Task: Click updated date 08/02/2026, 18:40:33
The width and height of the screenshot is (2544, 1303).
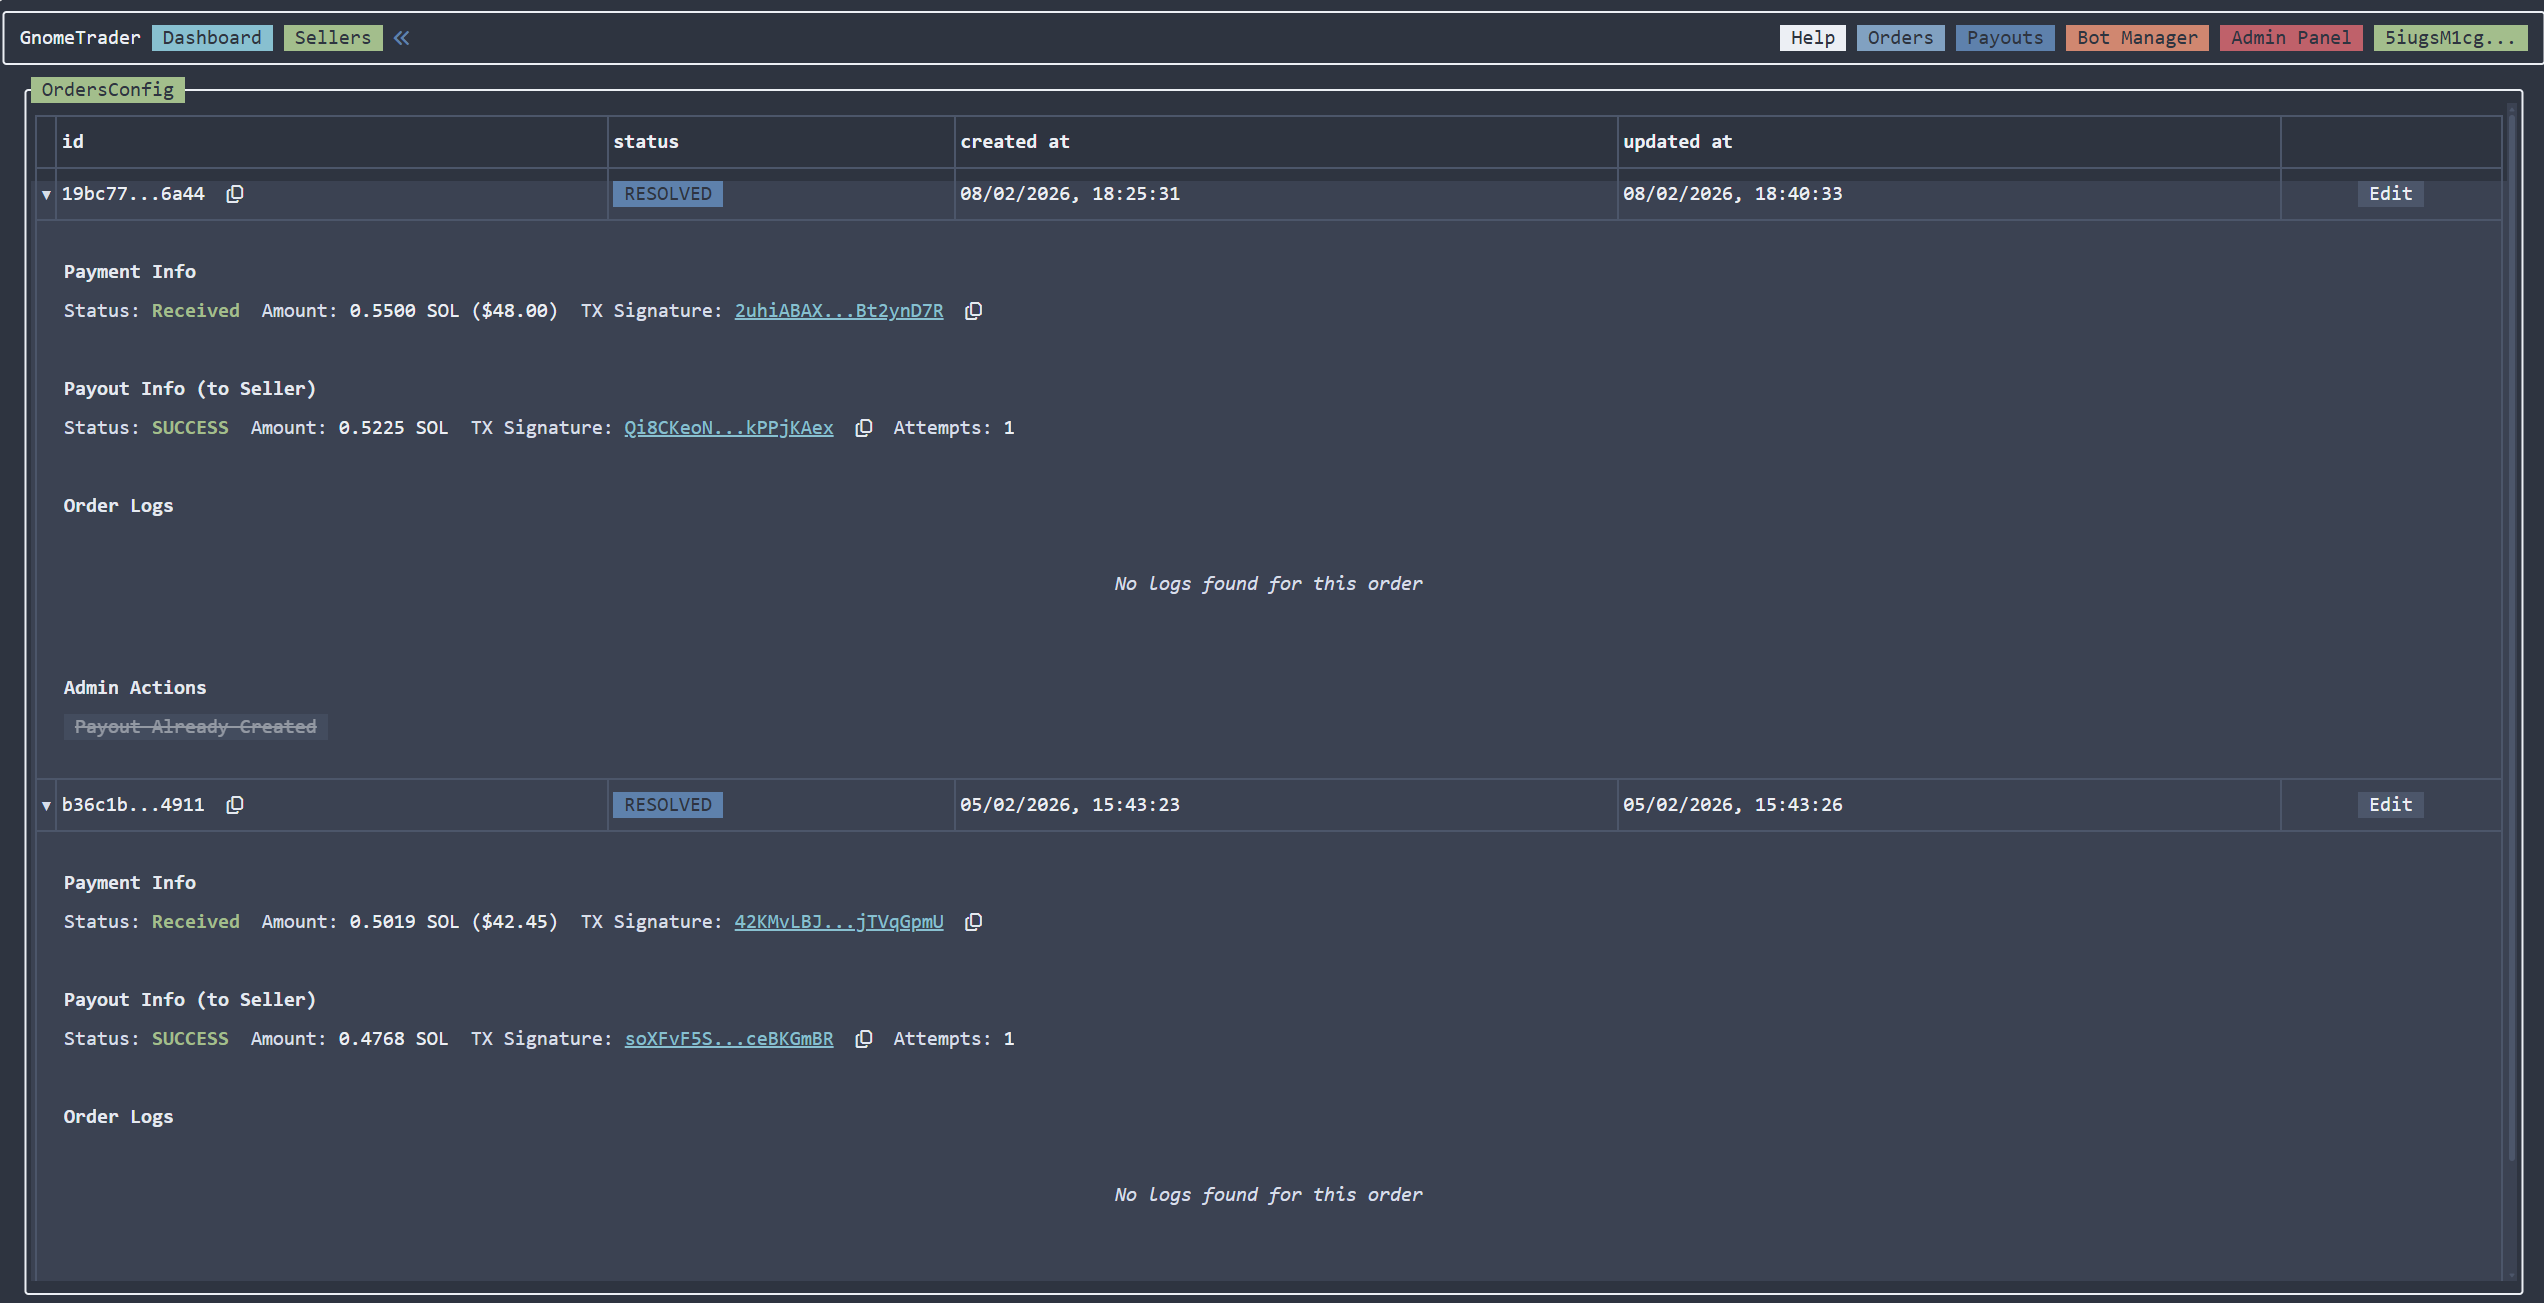Action: point(1733,194)
